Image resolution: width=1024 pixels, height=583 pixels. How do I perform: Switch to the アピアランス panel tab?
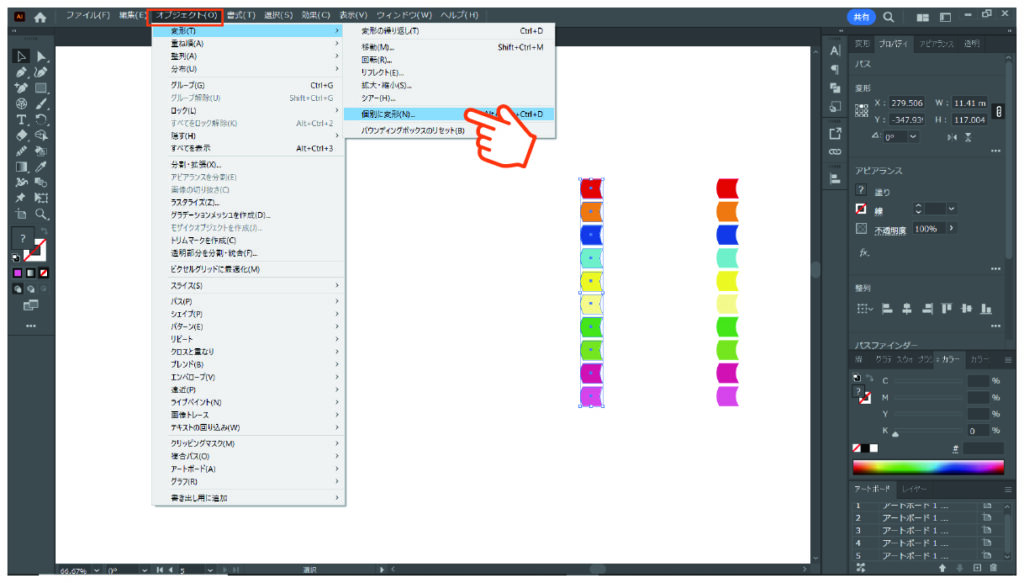[x=936, y=44]
